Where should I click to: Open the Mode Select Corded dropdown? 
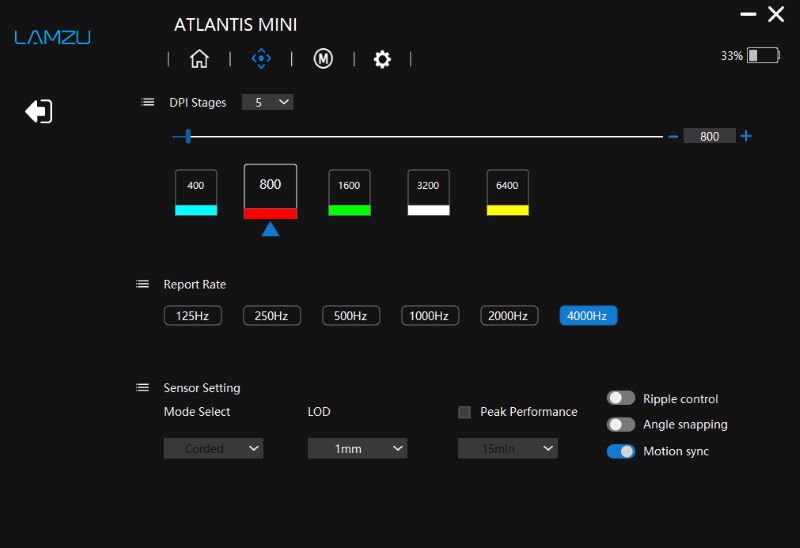[213, 449]
